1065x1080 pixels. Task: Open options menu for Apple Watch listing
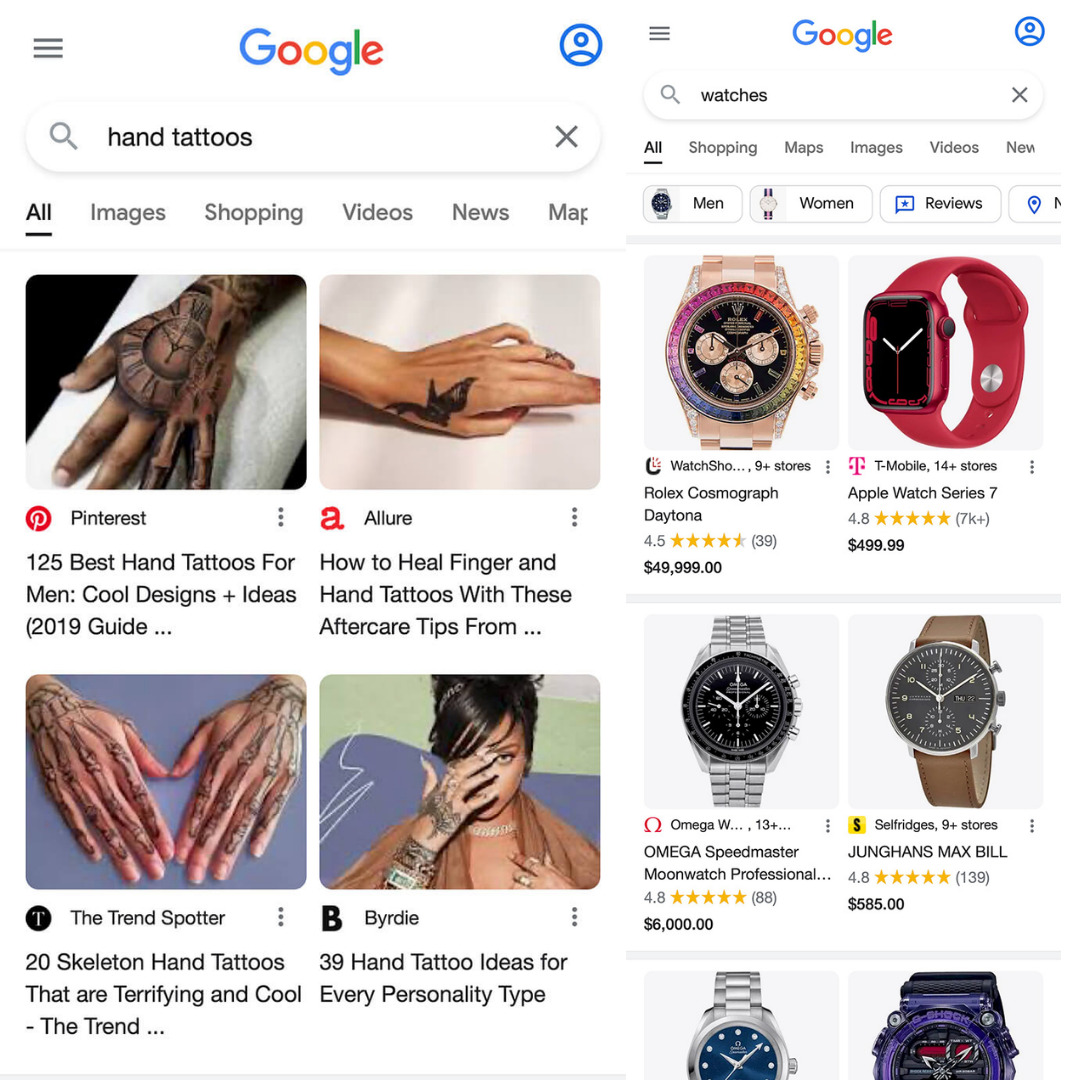(x=1031, y=467)
